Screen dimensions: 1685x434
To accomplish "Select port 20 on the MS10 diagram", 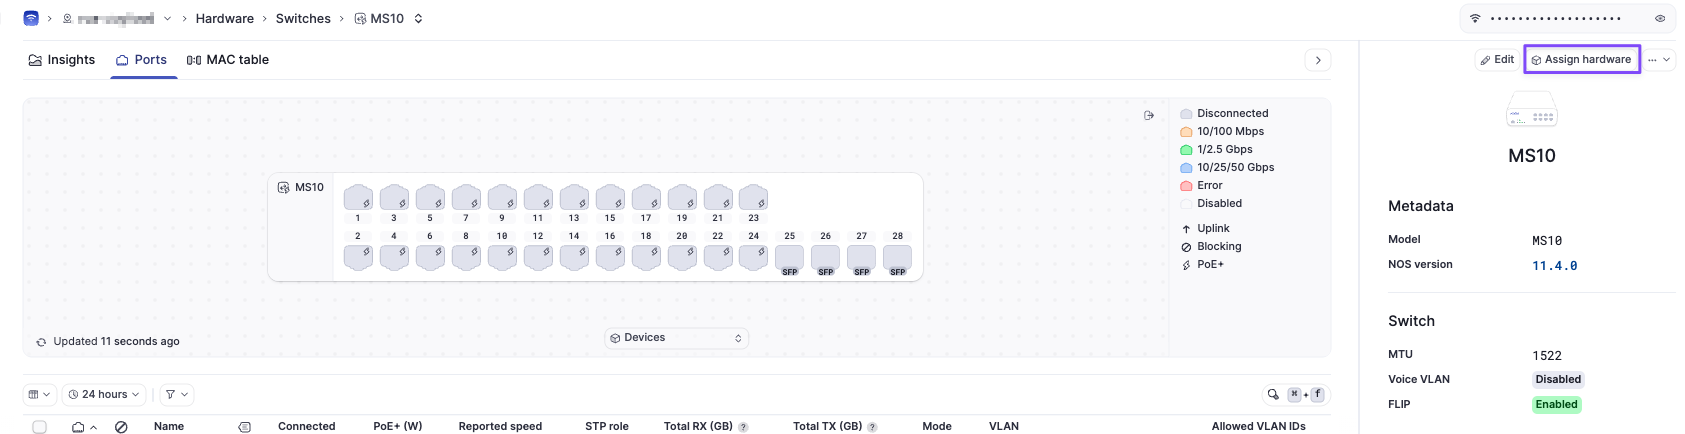I will pyautogui.click(x=682, y=257).
